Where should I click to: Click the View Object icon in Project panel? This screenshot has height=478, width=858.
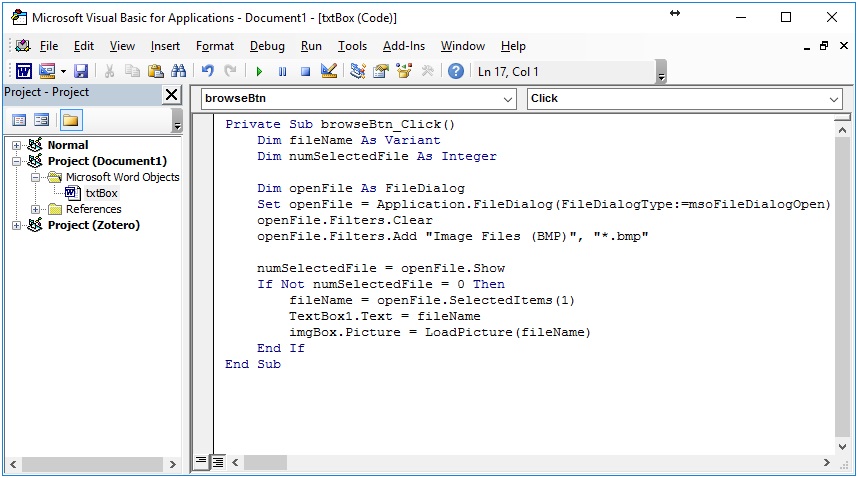tap(42, 120)
